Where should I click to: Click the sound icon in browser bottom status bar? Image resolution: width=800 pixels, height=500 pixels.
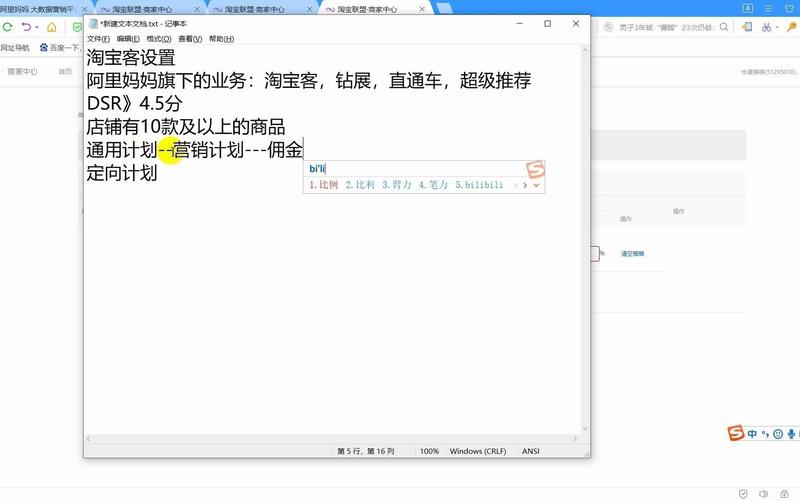coord(764,493)
